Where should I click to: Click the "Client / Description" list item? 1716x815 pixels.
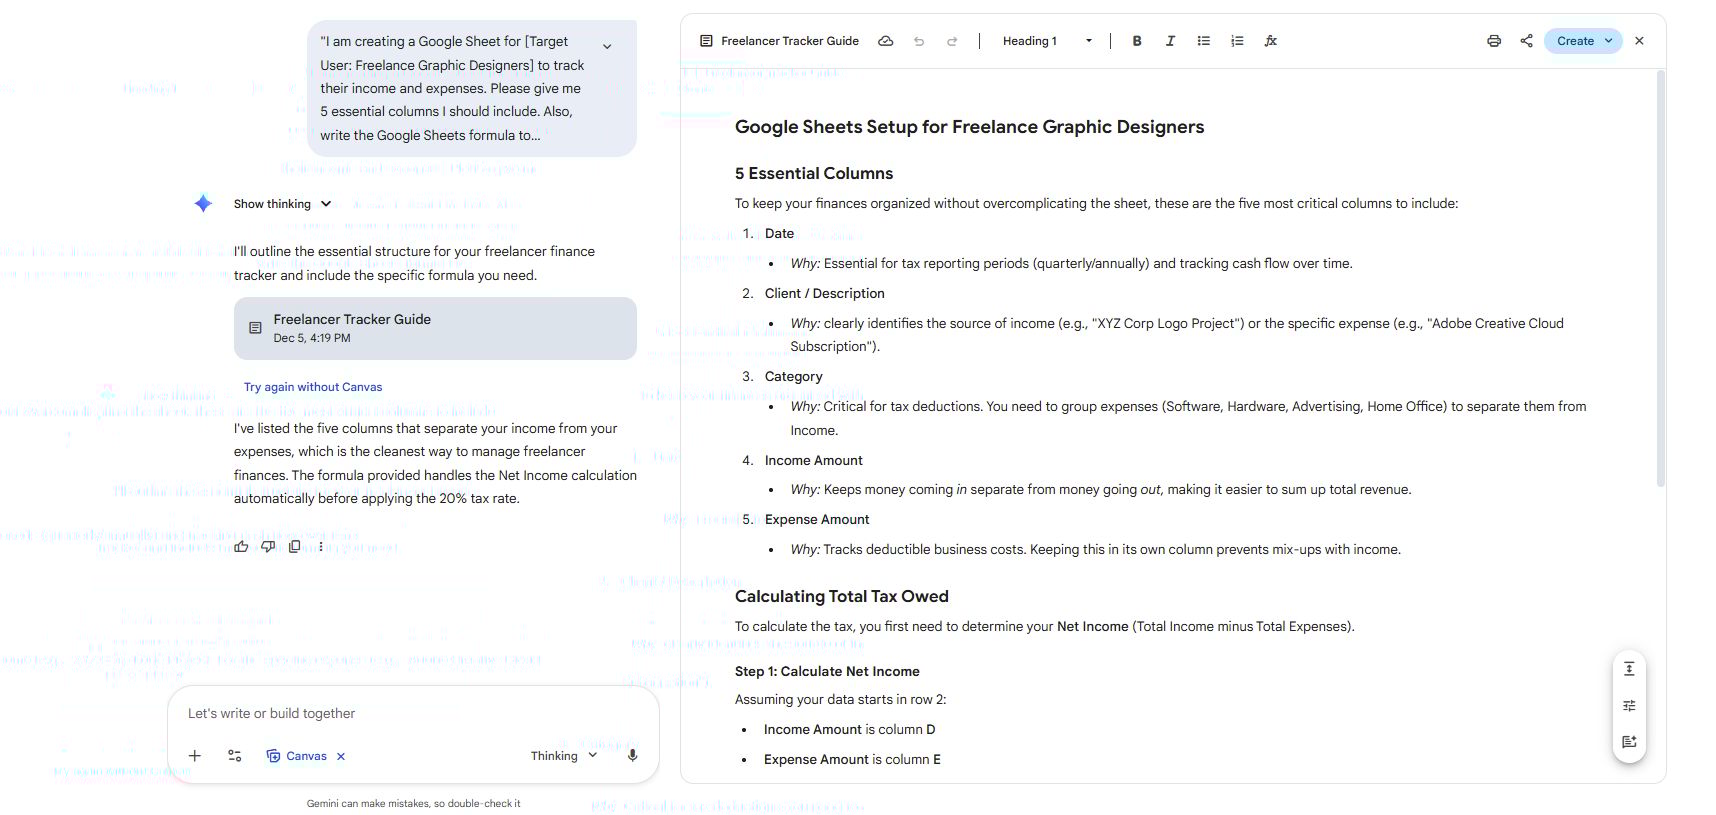coord(825,293)
